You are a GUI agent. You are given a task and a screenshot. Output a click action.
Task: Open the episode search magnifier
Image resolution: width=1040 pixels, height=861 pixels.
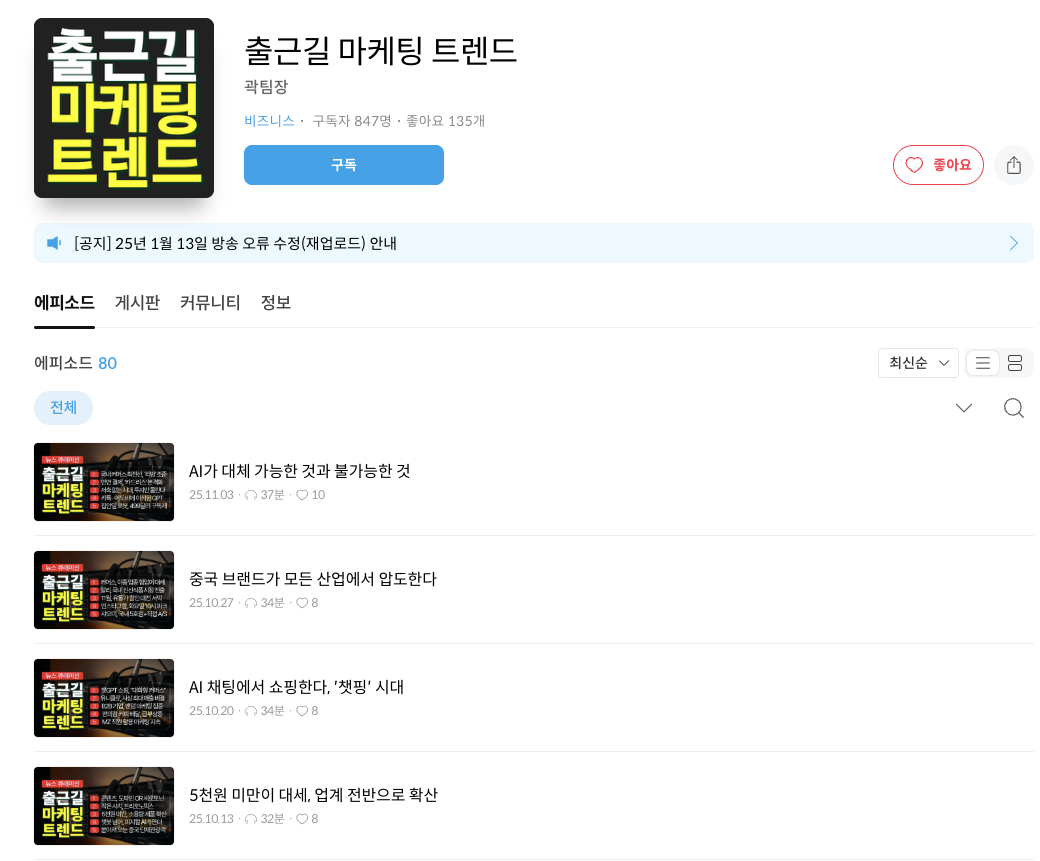1014,408
